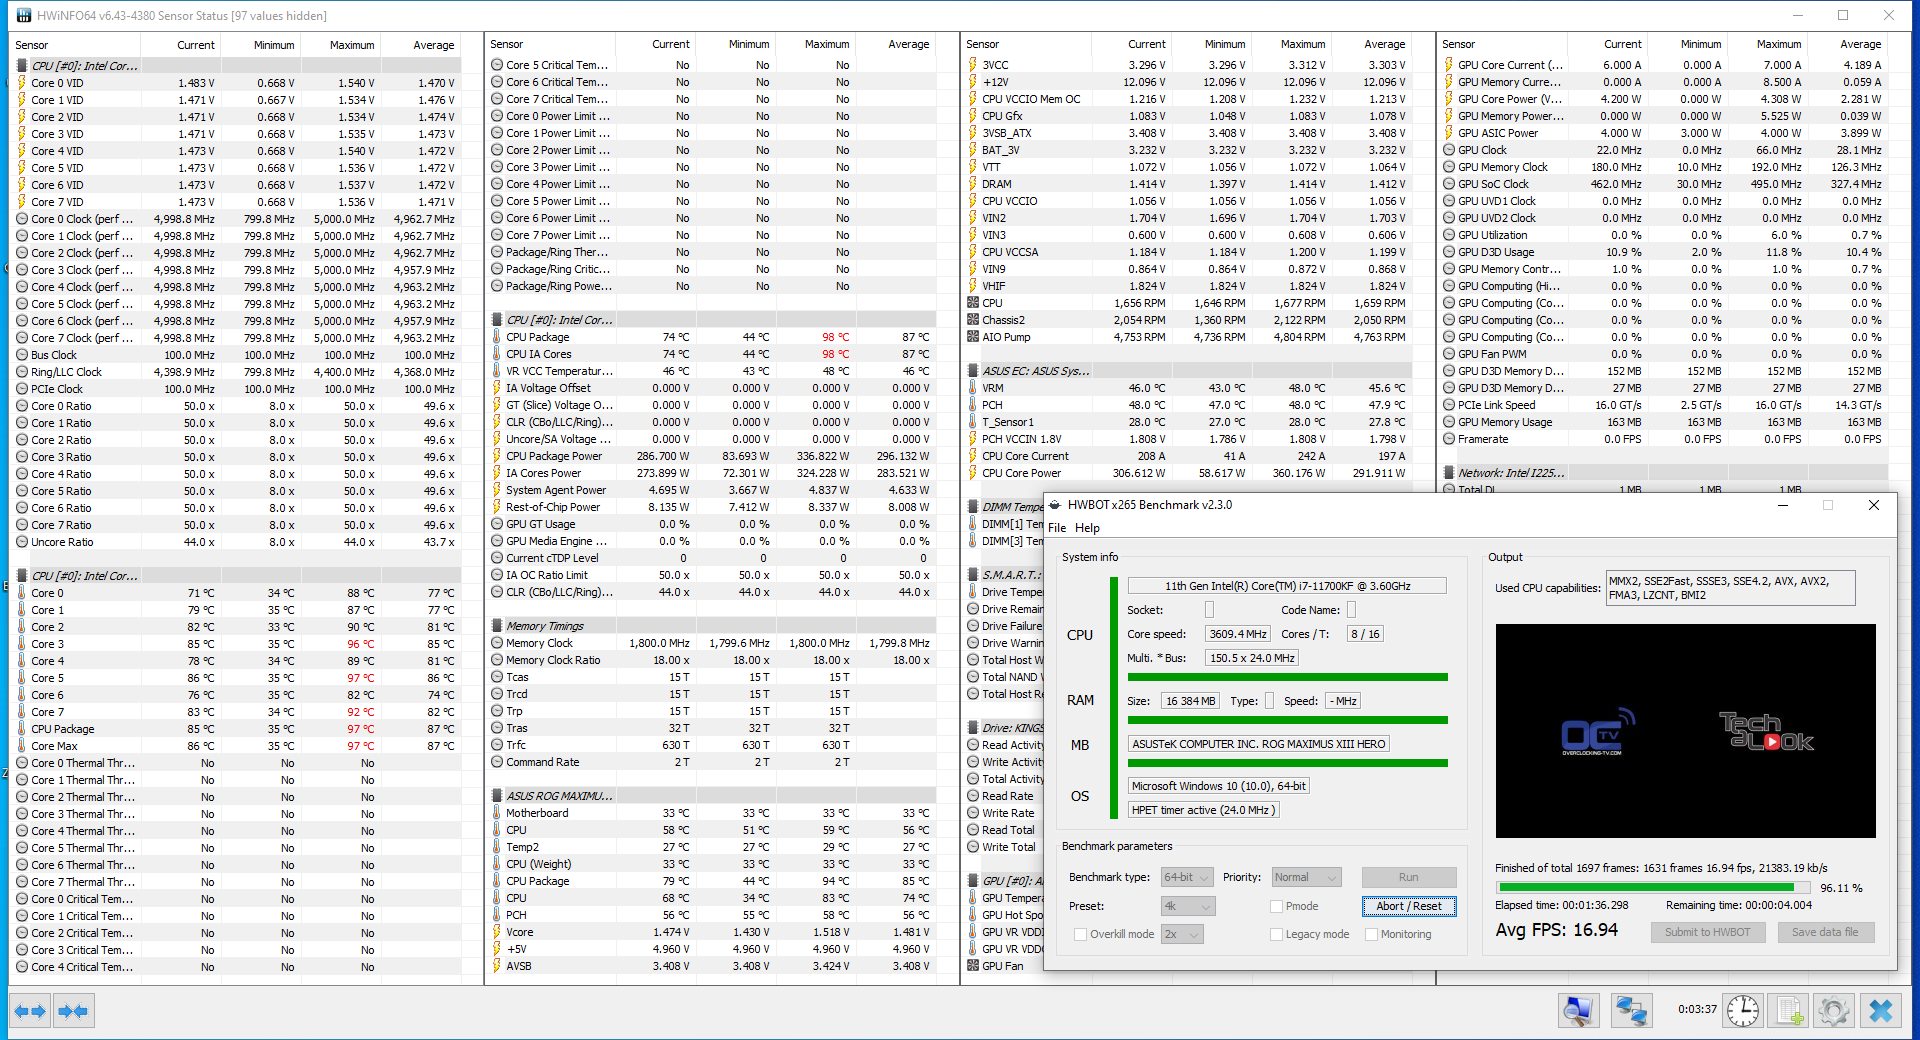Viewport: 1920px width, 1040px height.
Task: Click the expand columns double-arrow icon
Action: [x=30, y=1011]
